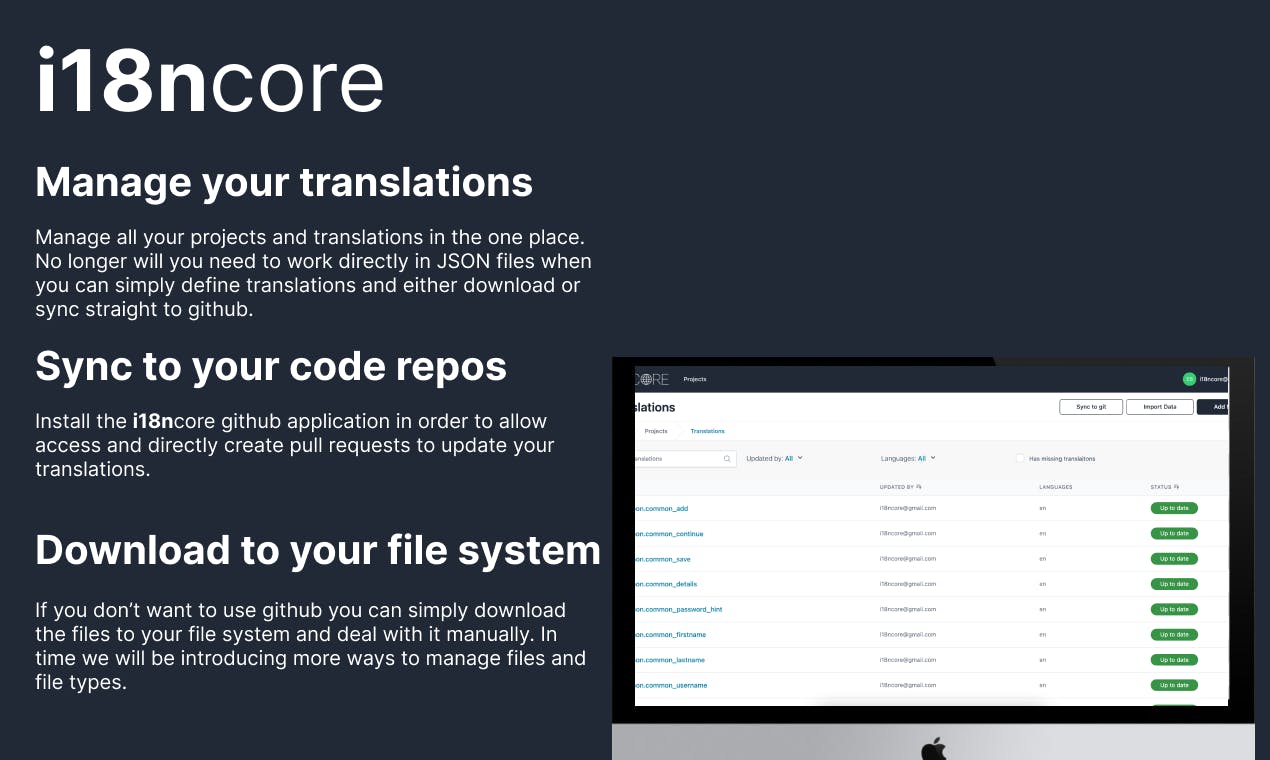Open the common_lastname translation key
1270x760 pixels.
tap(670, 660)
